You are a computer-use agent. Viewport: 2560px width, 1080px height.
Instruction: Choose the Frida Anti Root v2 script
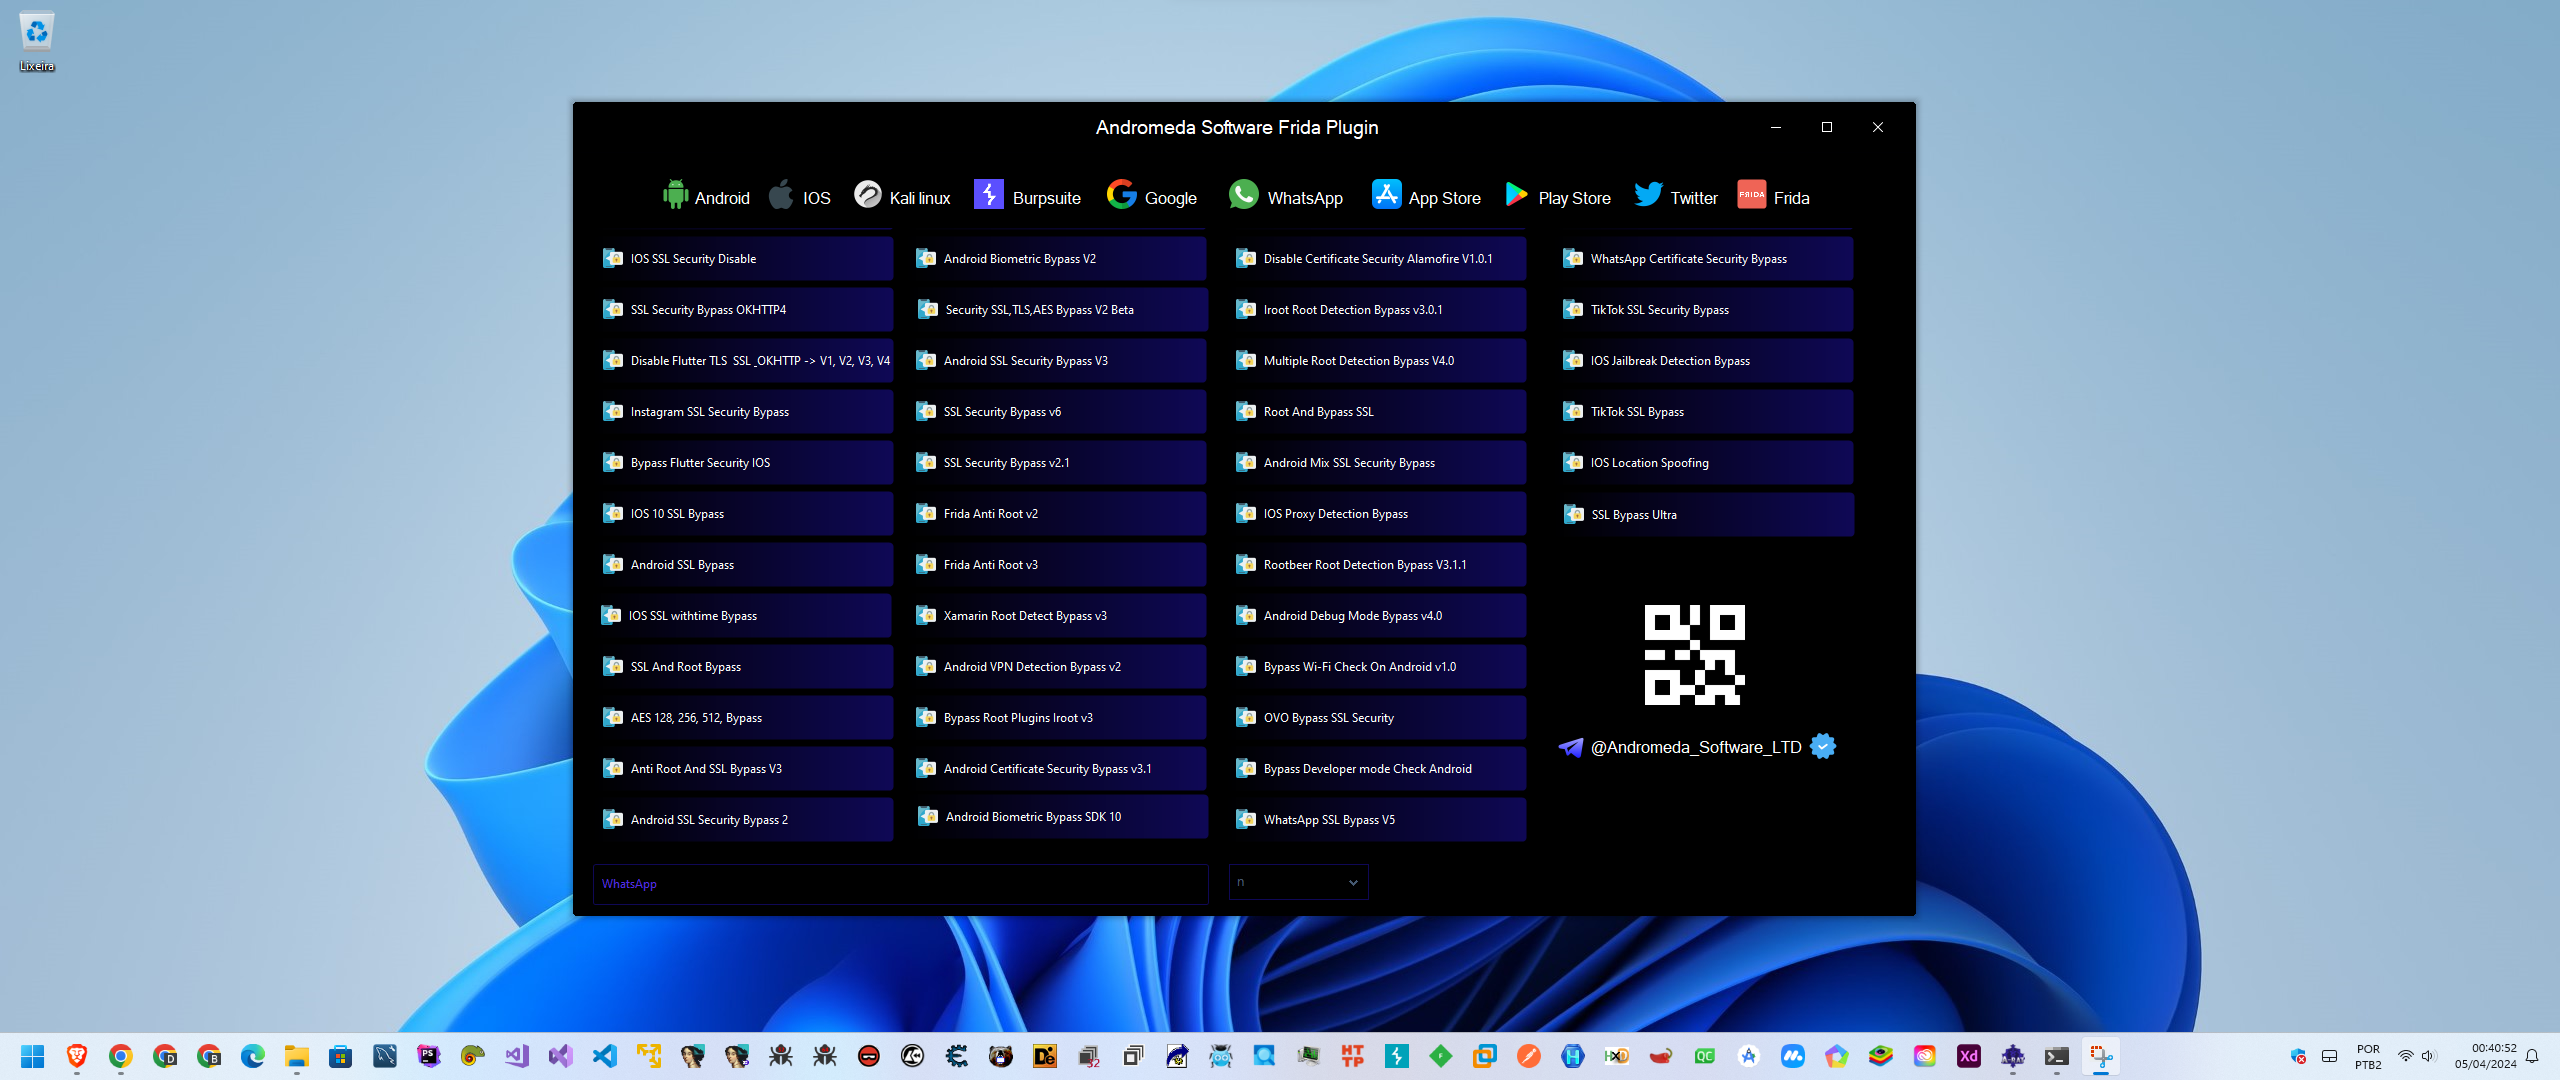(1056, 513)
